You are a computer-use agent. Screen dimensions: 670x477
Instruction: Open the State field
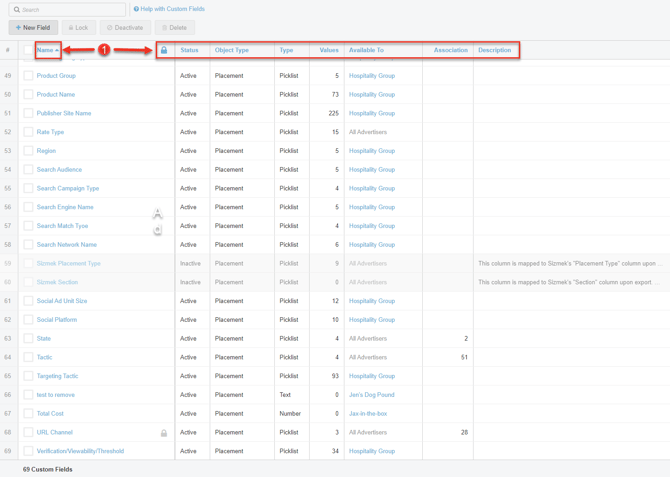click(x=44, y=339)
